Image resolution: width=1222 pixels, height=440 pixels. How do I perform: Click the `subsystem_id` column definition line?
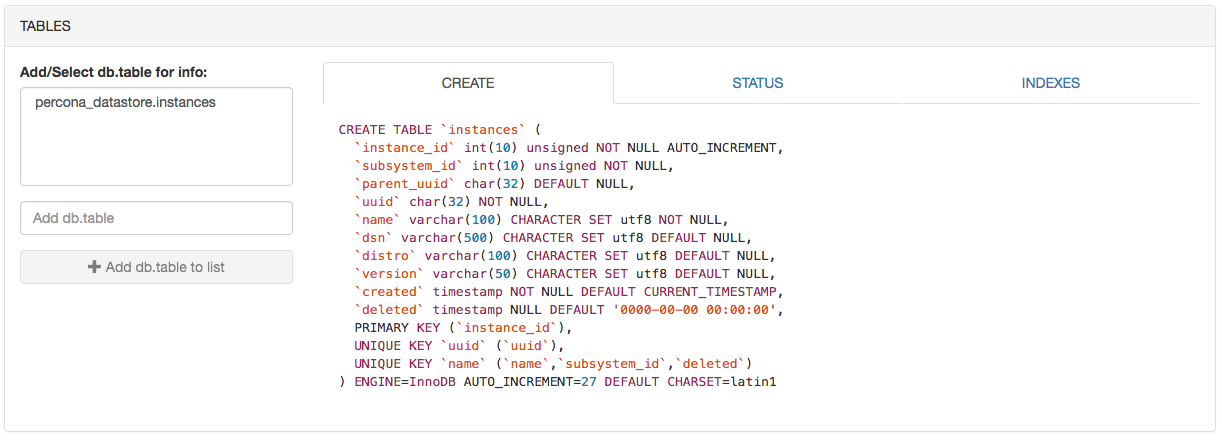[x=514, y=166]
